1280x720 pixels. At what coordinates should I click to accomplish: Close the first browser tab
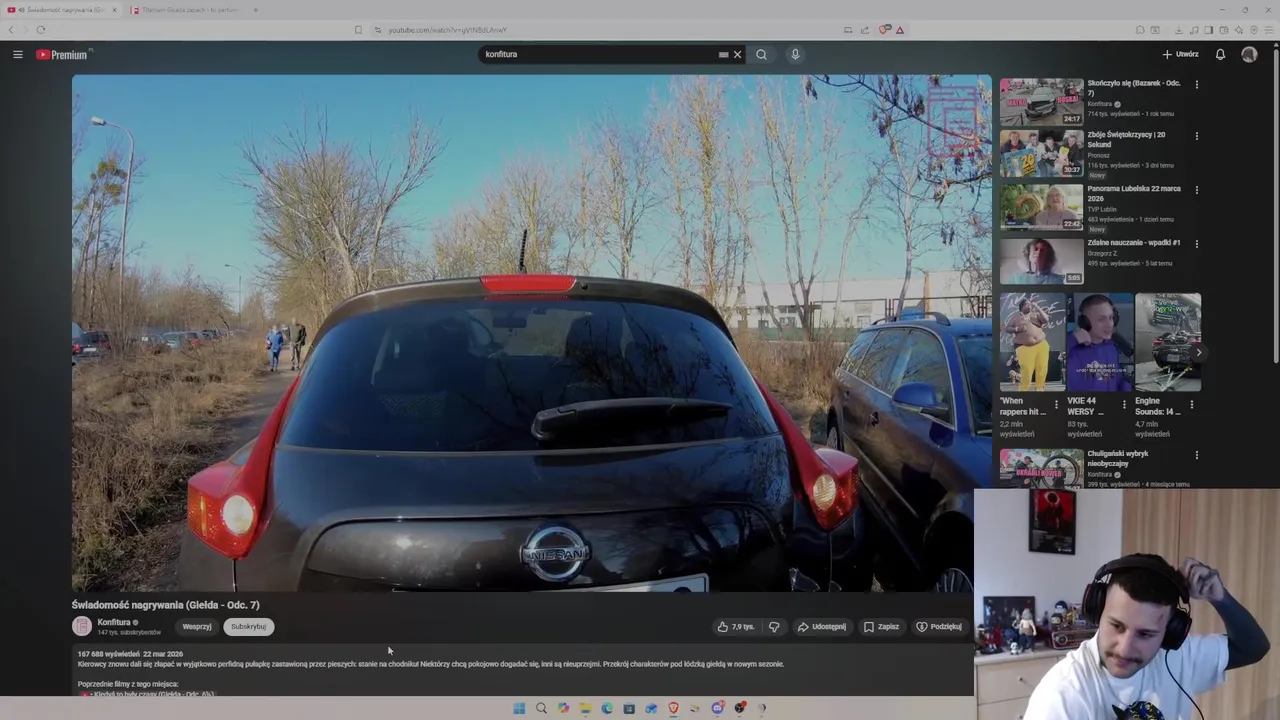pyautogui.click(x=114, y=10)
